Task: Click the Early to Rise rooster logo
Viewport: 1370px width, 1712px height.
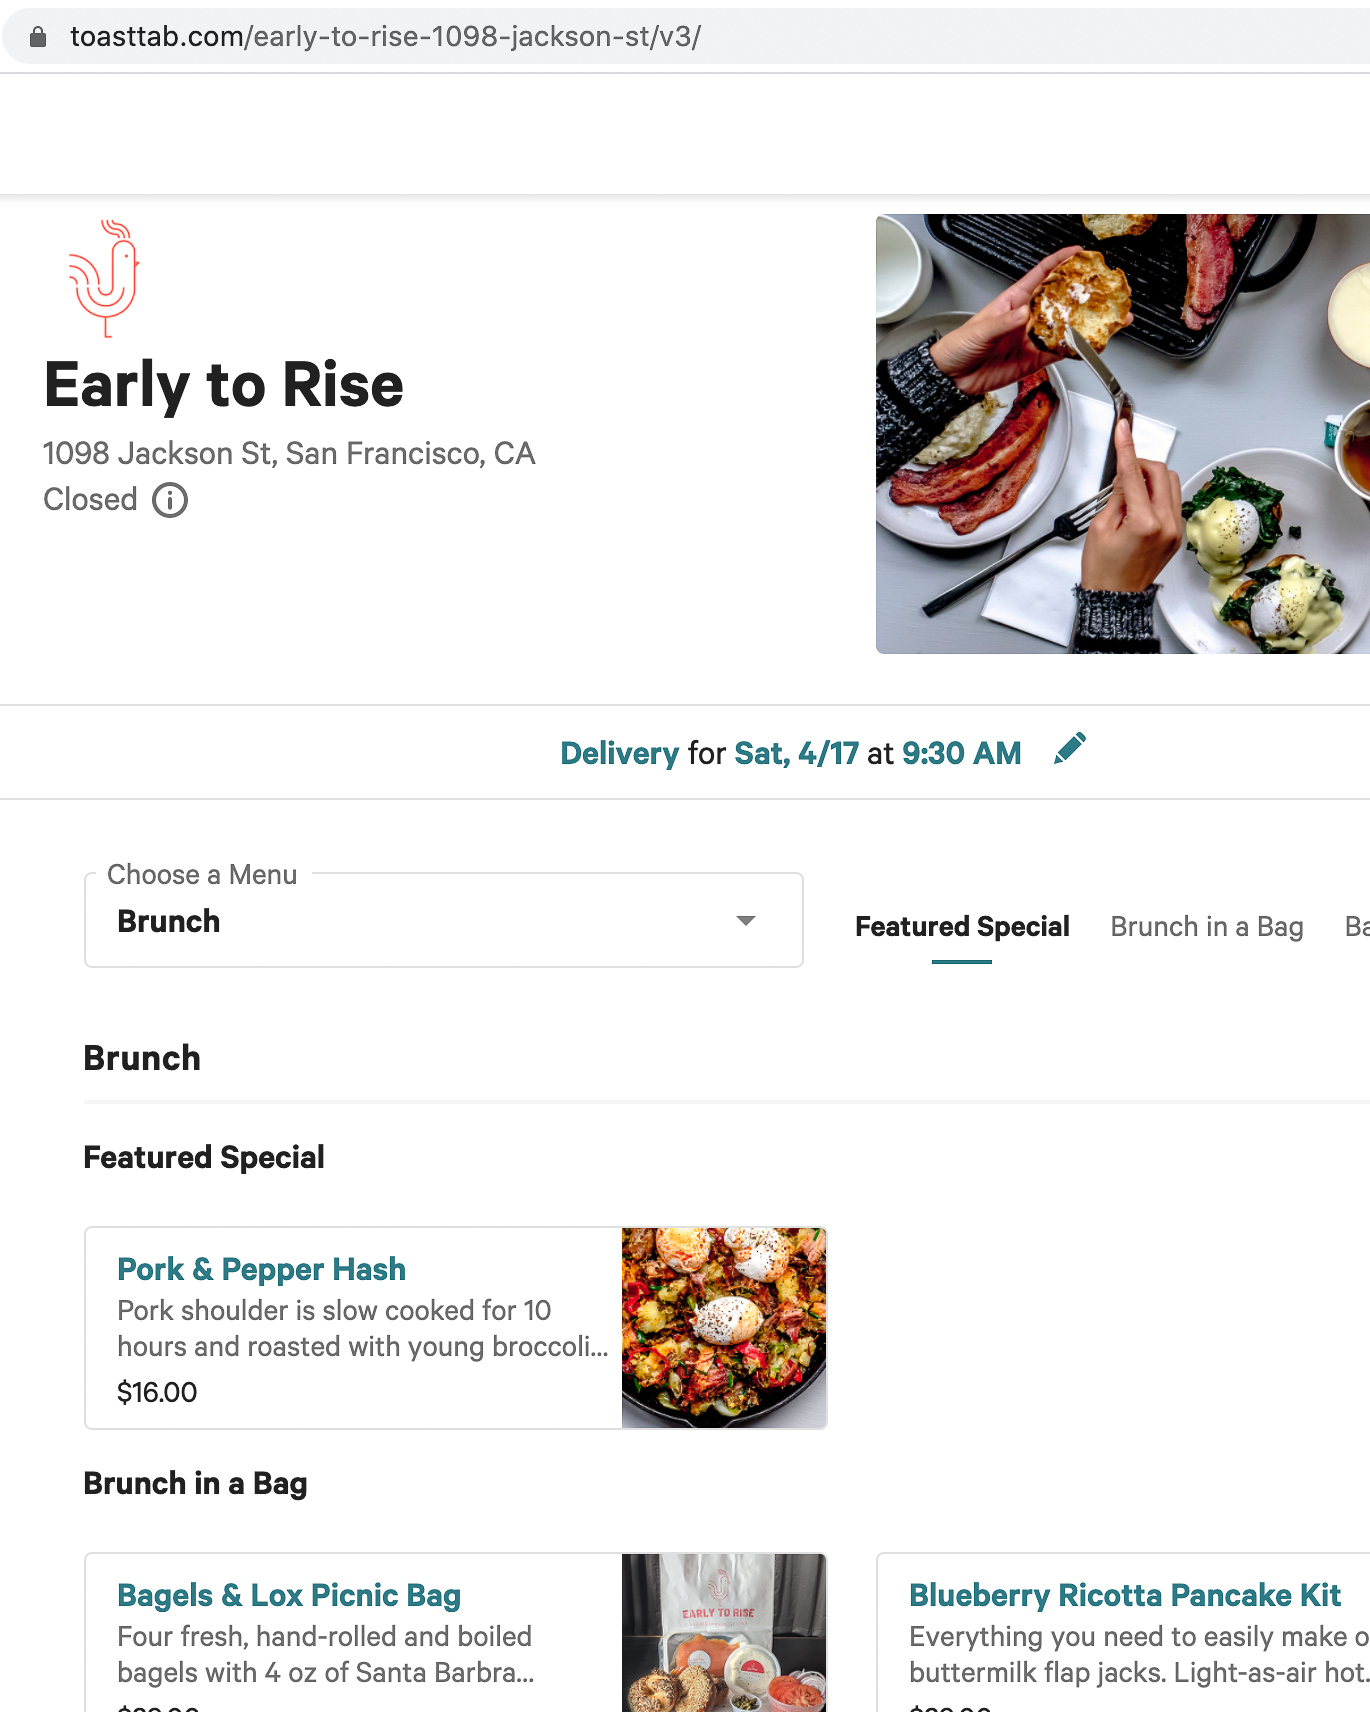Action: [x=104, y=278]
